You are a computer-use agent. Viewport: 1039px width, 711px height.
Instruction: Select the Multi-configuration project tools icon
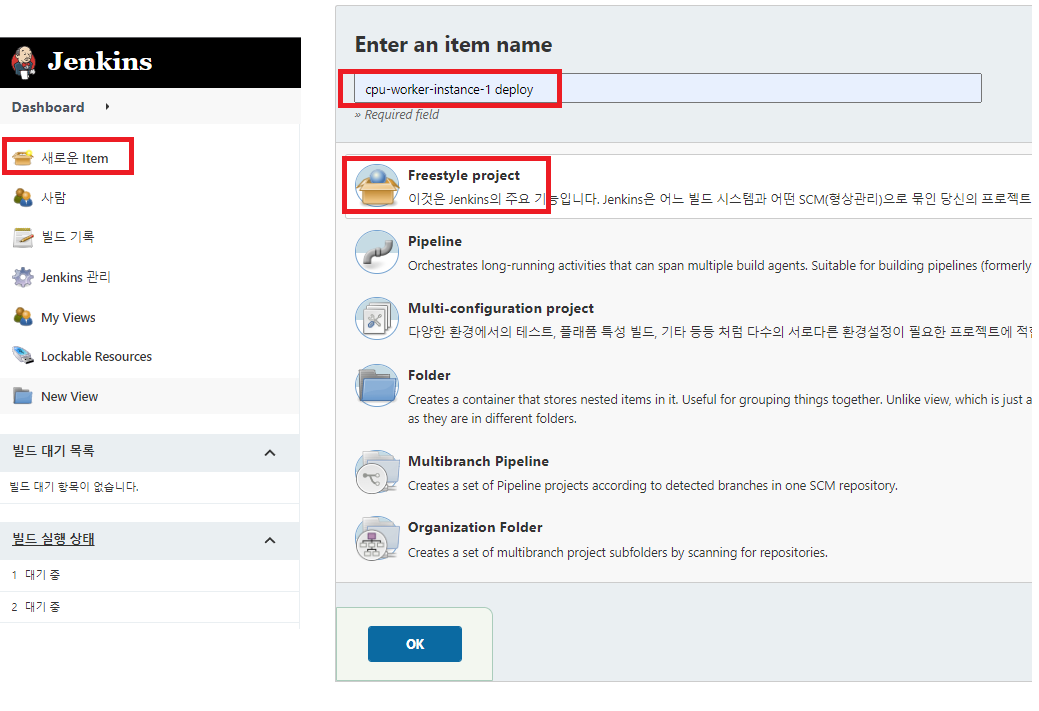(x=377, y=319)
